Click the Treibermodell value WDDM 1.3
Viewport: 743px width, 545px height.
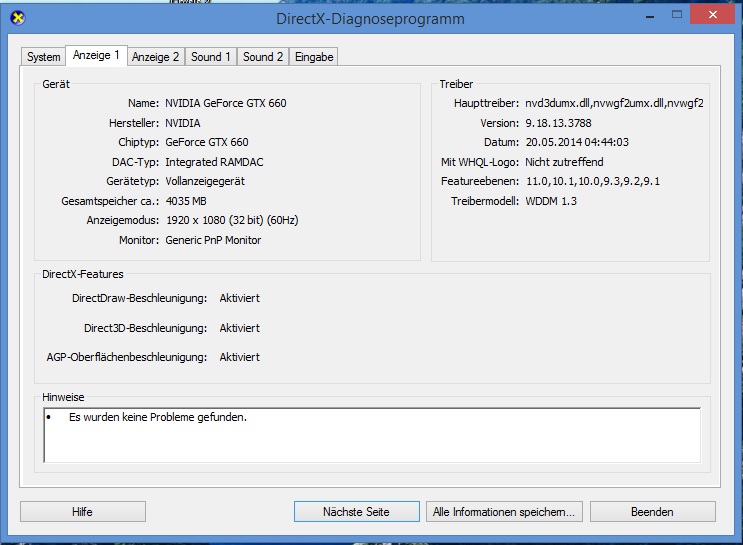pos(551,201)
